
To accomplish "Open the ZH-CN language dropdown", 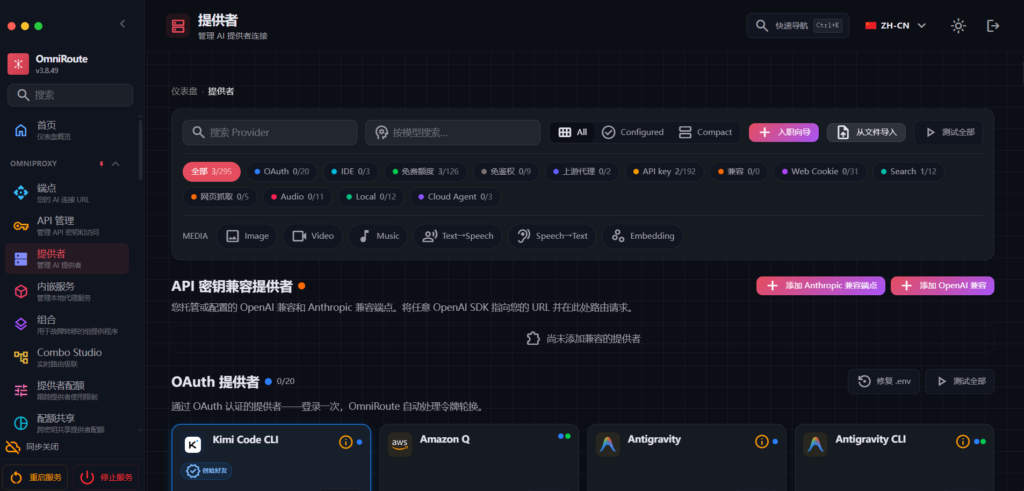I will click(895, 25).
